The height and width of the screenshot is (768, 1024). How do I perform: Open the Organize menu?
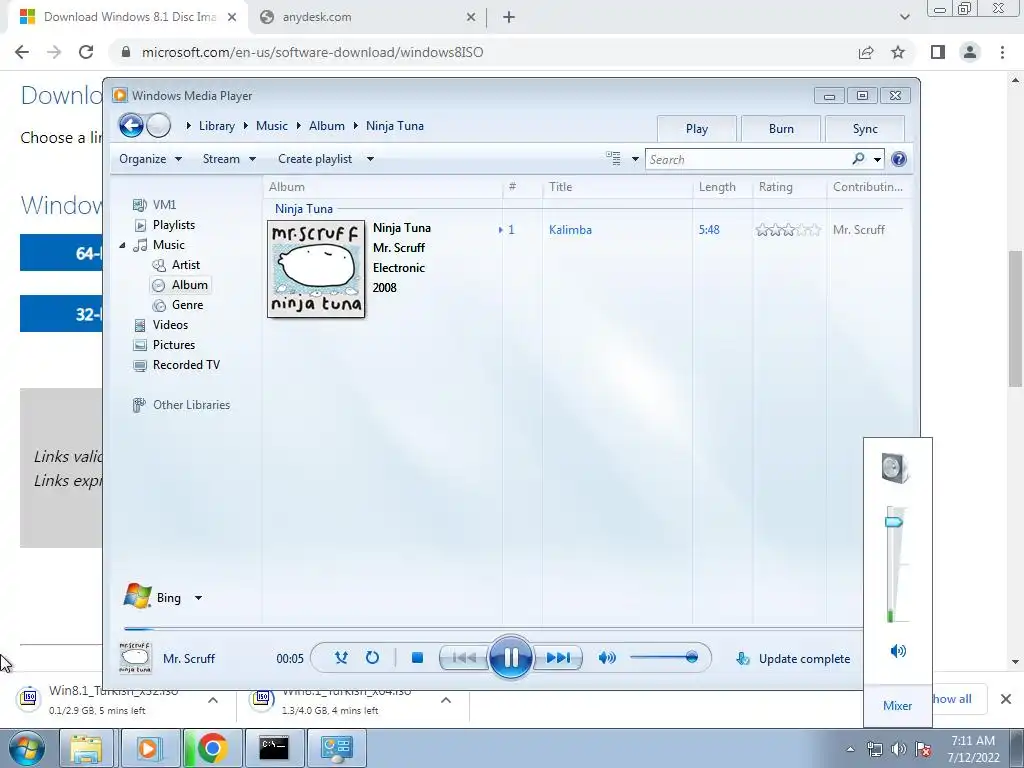150,159
